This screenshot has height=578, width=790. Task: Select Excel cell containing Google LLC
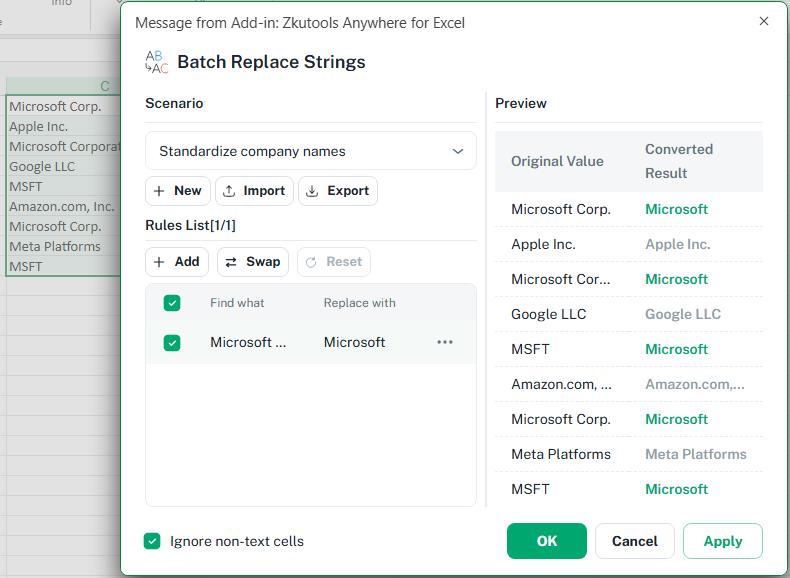point(63,166)
